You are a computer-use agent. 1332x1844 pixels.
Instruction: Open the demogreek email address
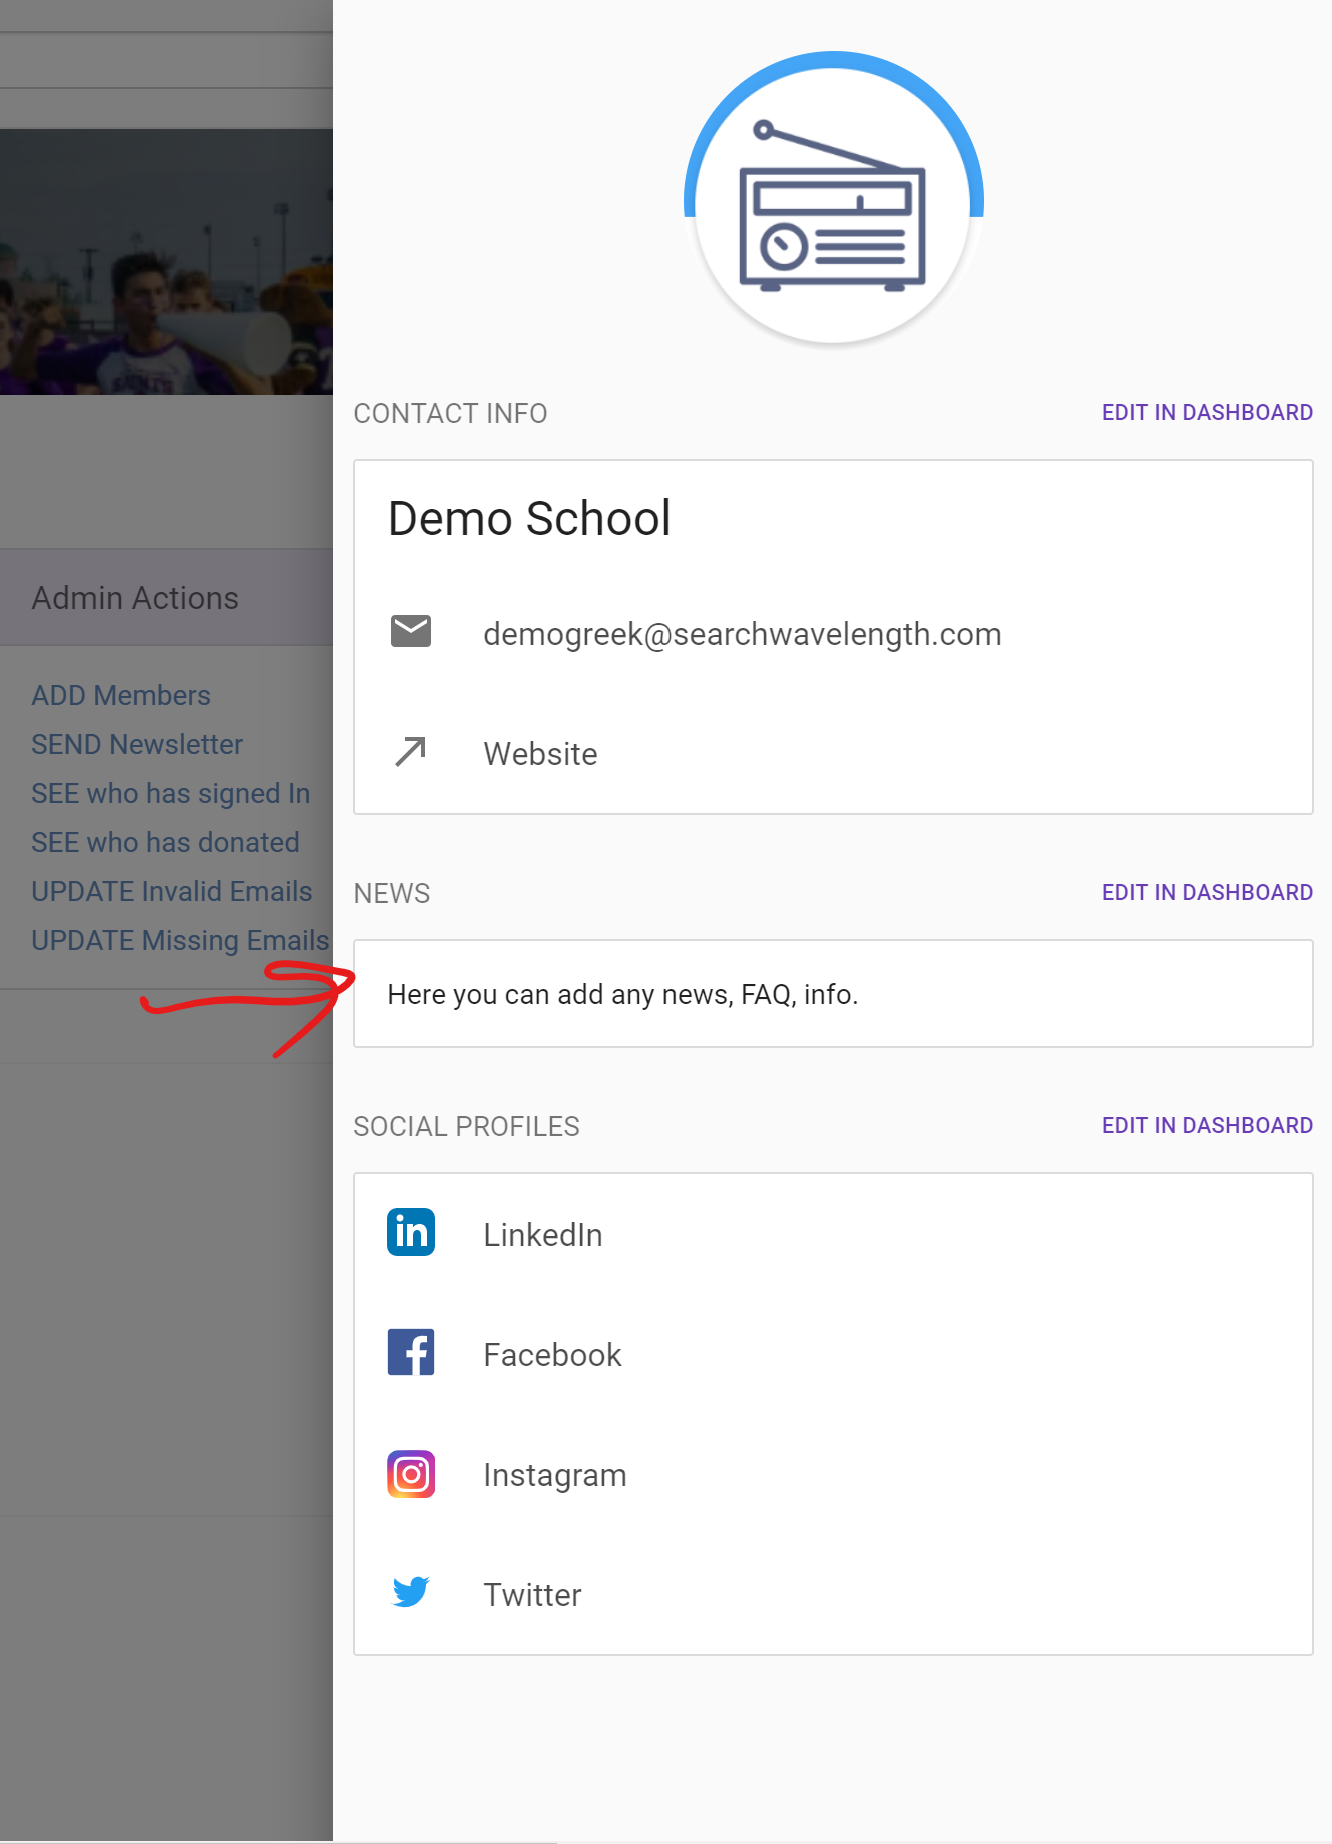(x=741, y=634)
